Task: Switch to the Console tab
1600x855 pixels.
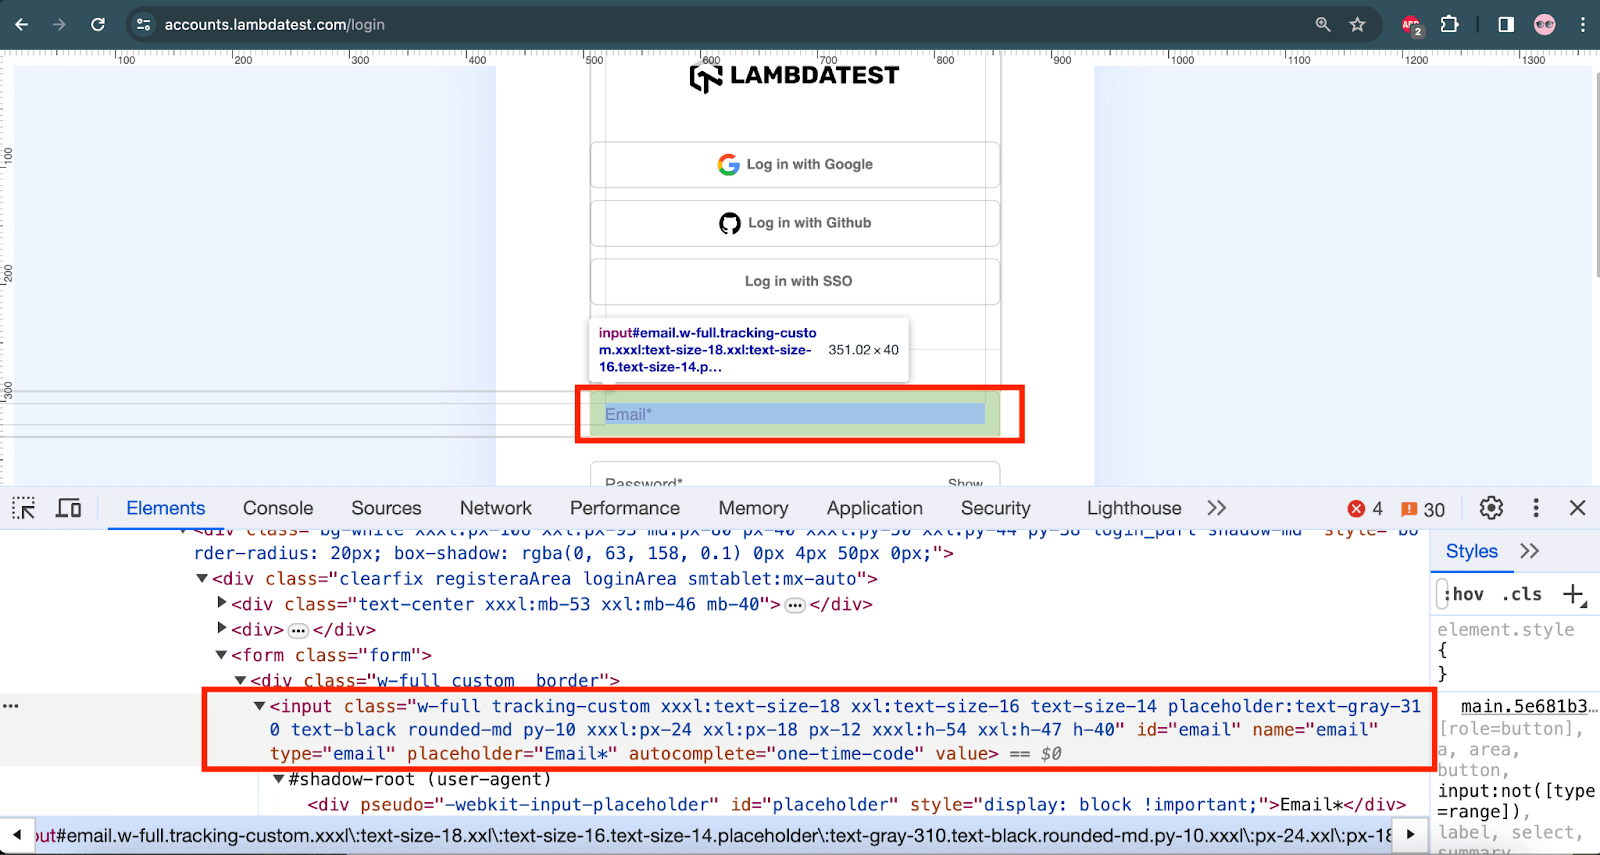Action: pyautogui.click(x=278, y=508)
